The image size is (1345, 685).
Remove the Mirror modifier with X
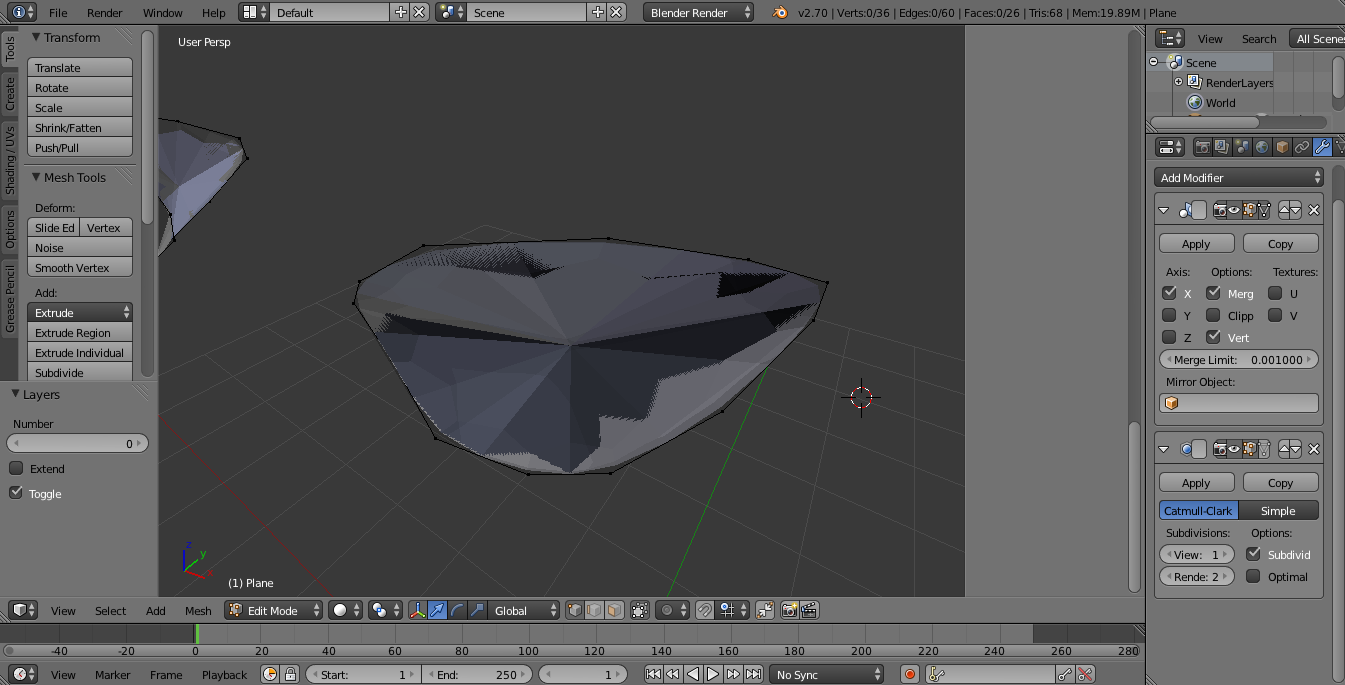click(x=1314, y=210)
